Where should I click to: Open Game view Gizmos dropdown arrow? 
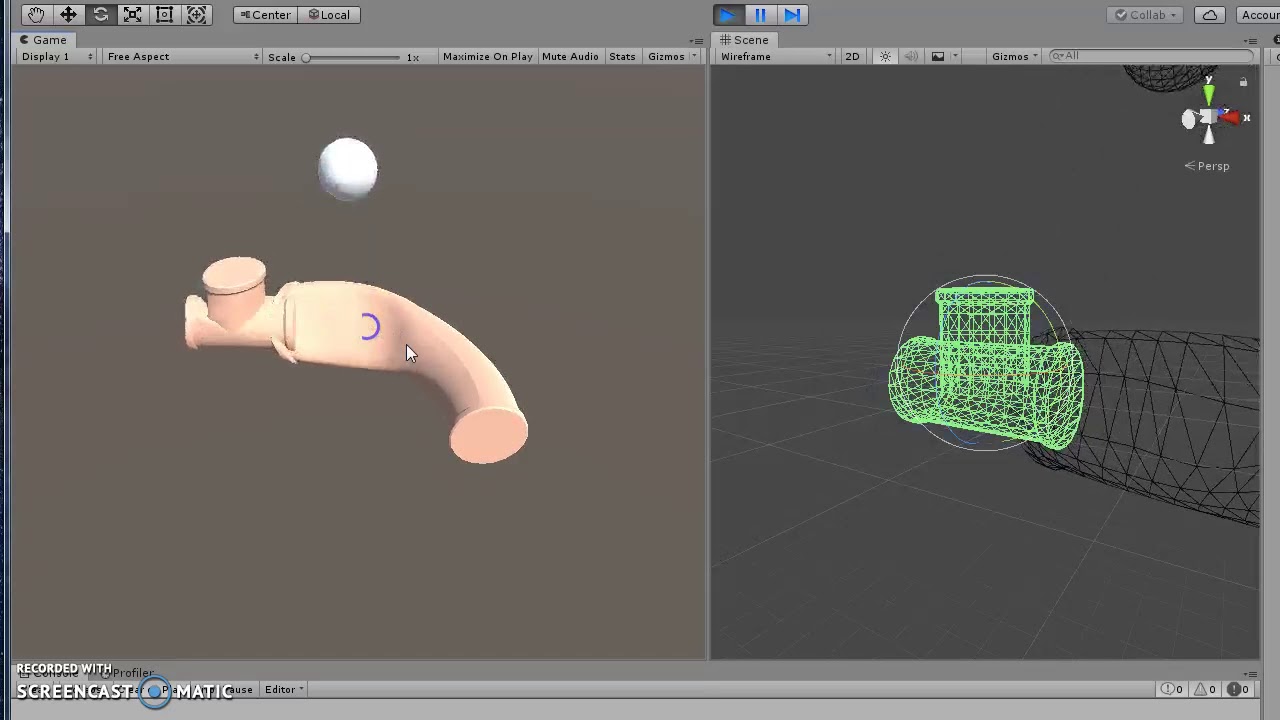point(694,57)
